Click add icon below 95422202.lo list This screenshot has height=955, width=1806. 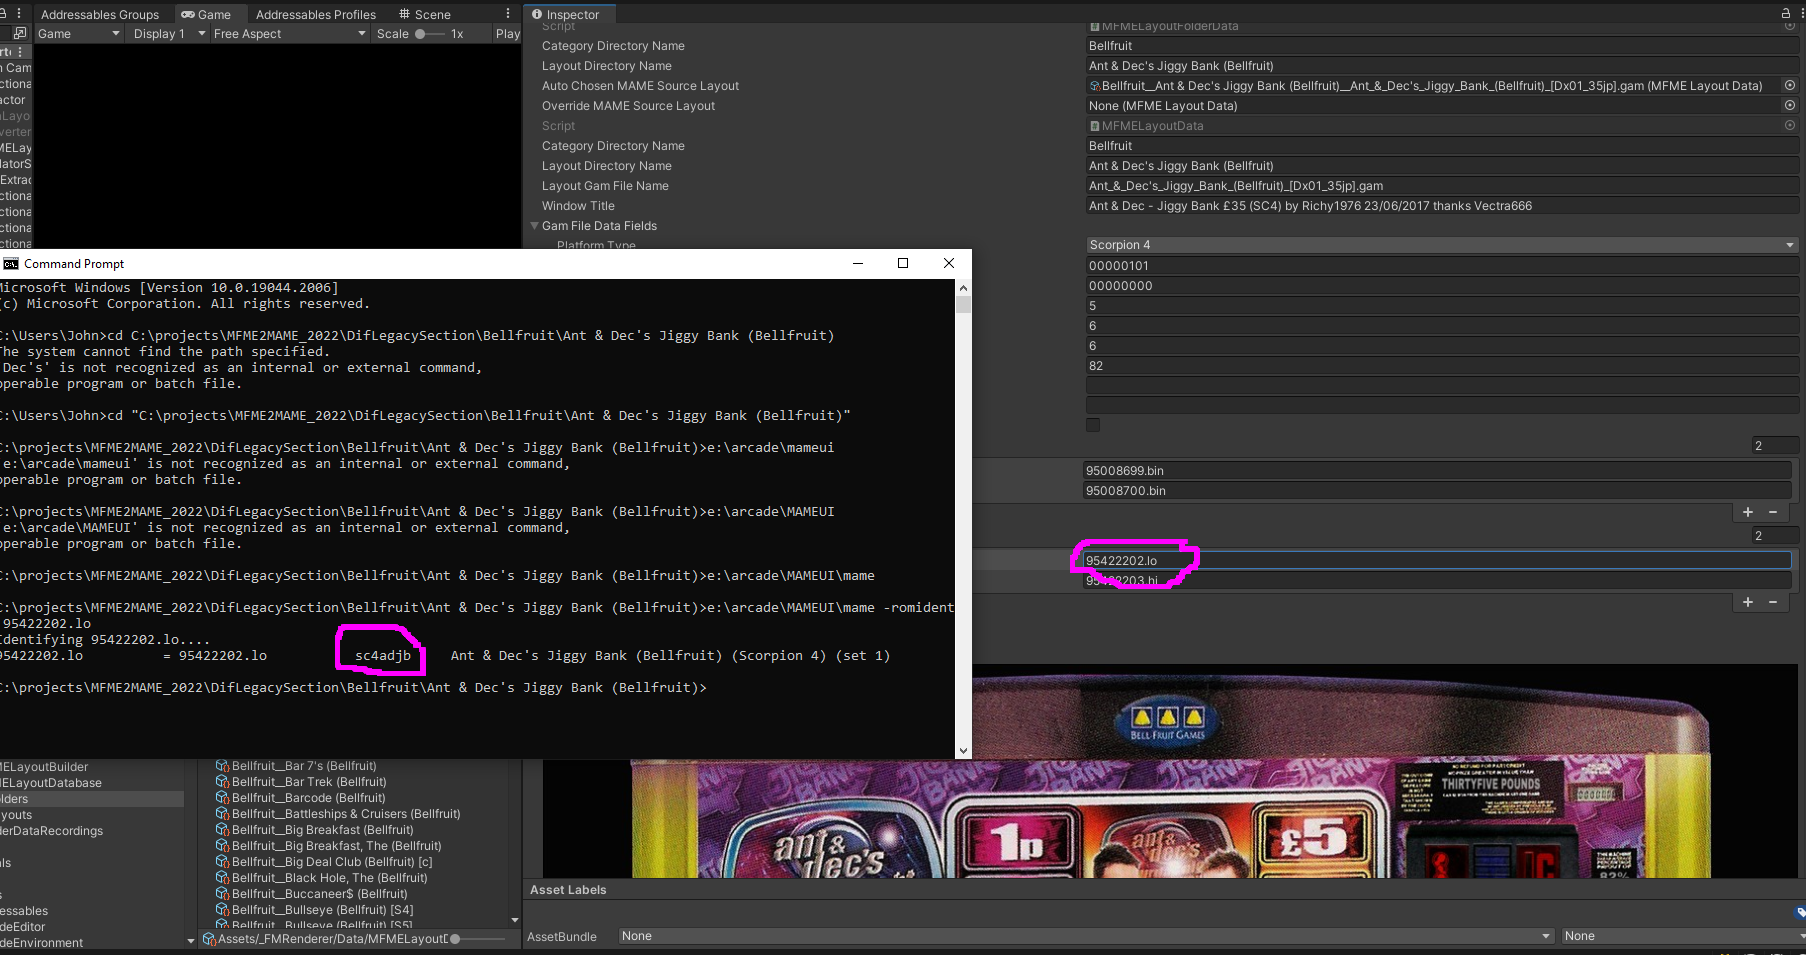1748,602
